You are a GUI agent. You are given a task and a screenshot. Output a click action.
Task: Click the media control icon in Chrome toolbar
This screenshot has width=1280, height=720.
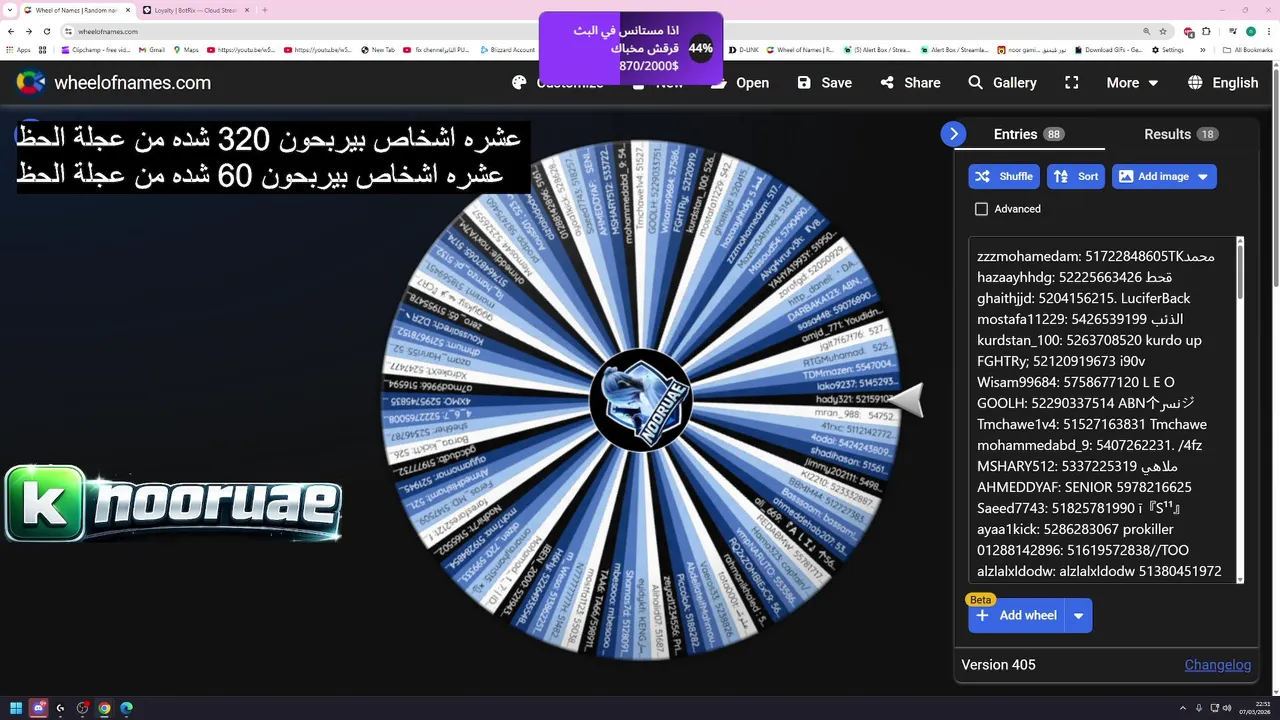[x=1233, y=31]
